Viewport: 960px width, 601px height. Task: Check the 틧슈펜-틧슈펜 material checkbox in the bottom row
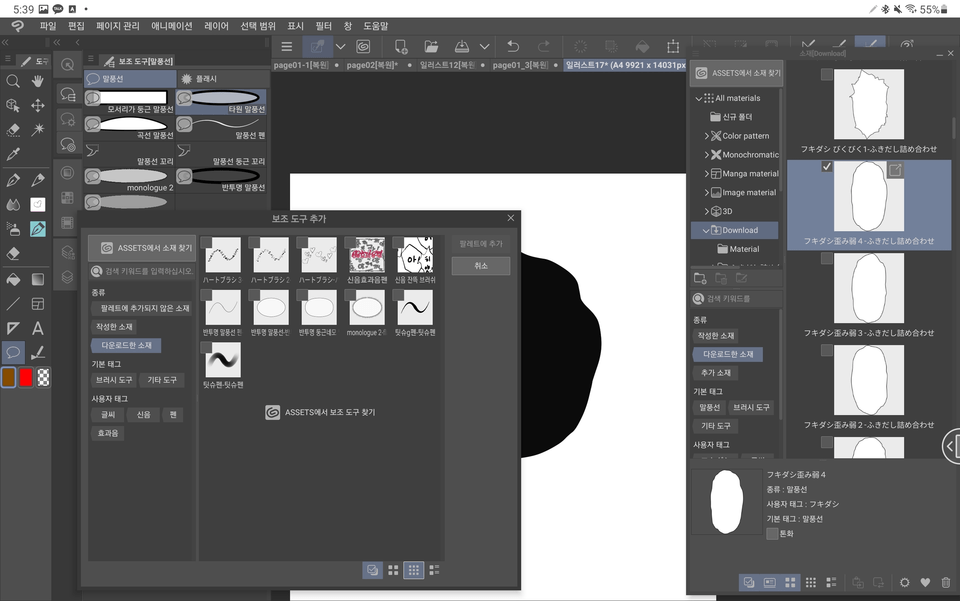tap(206, 348)
